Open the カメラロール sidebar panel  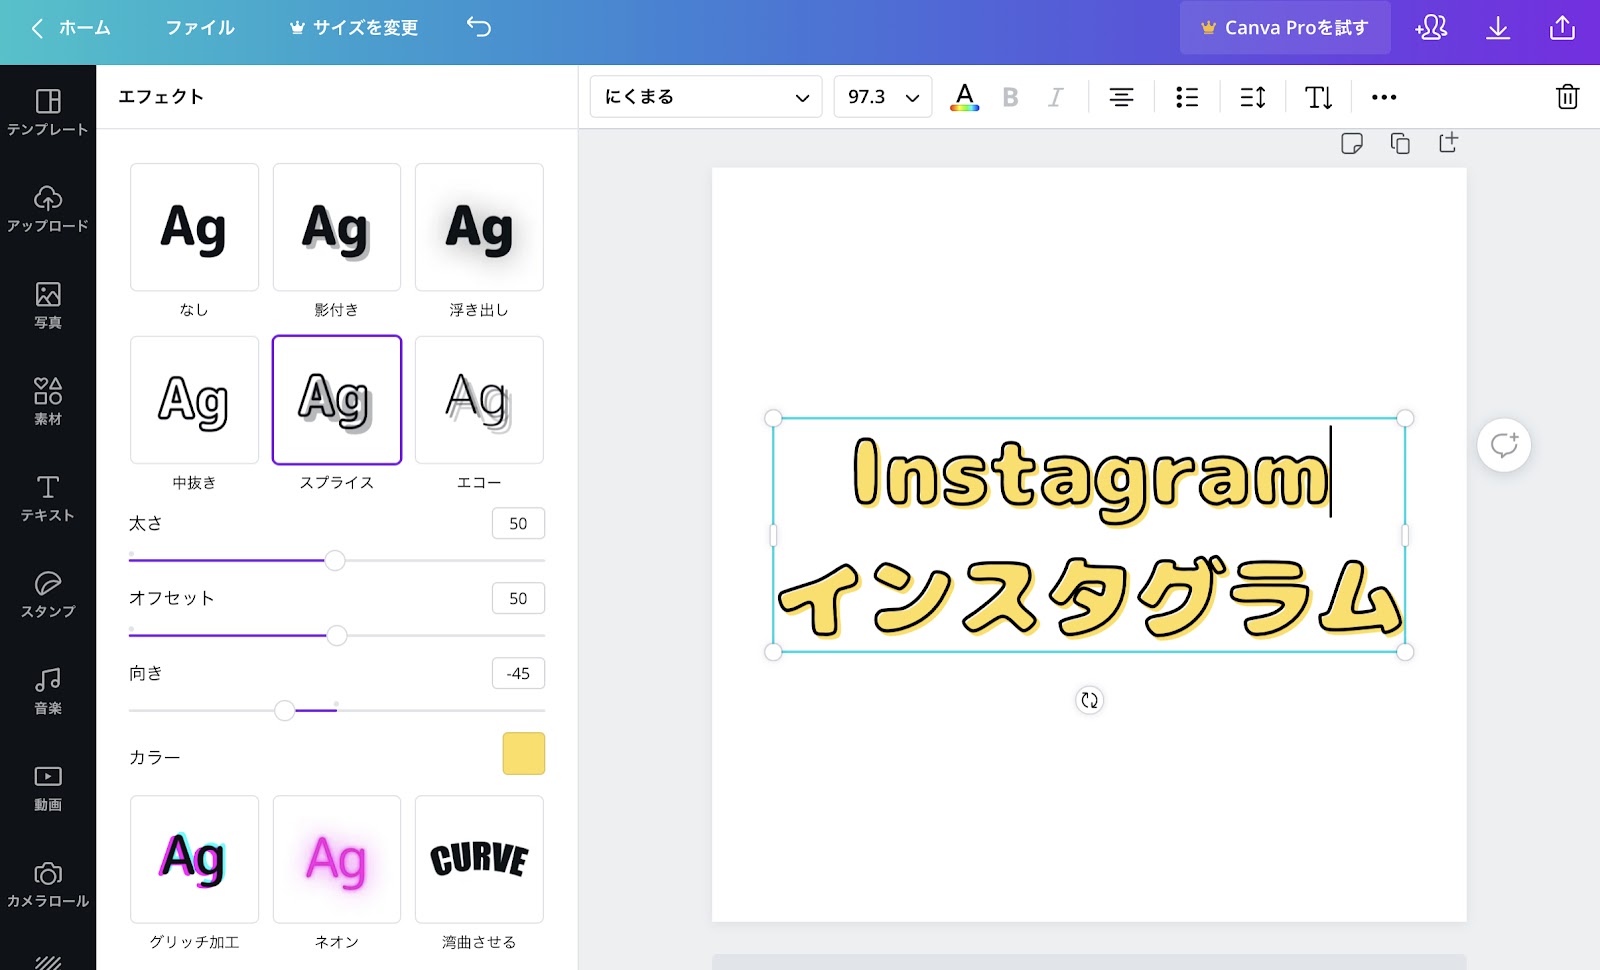click(48, 884)
